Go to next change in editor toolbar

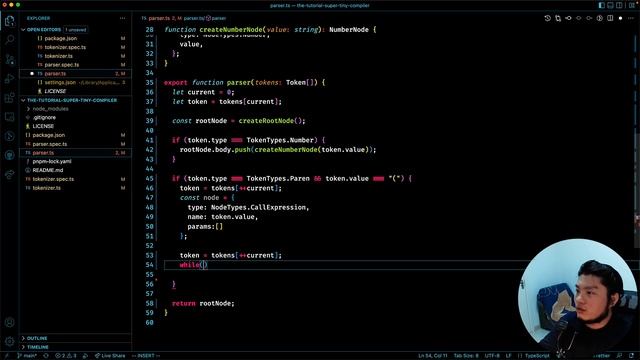click(589, 18)
